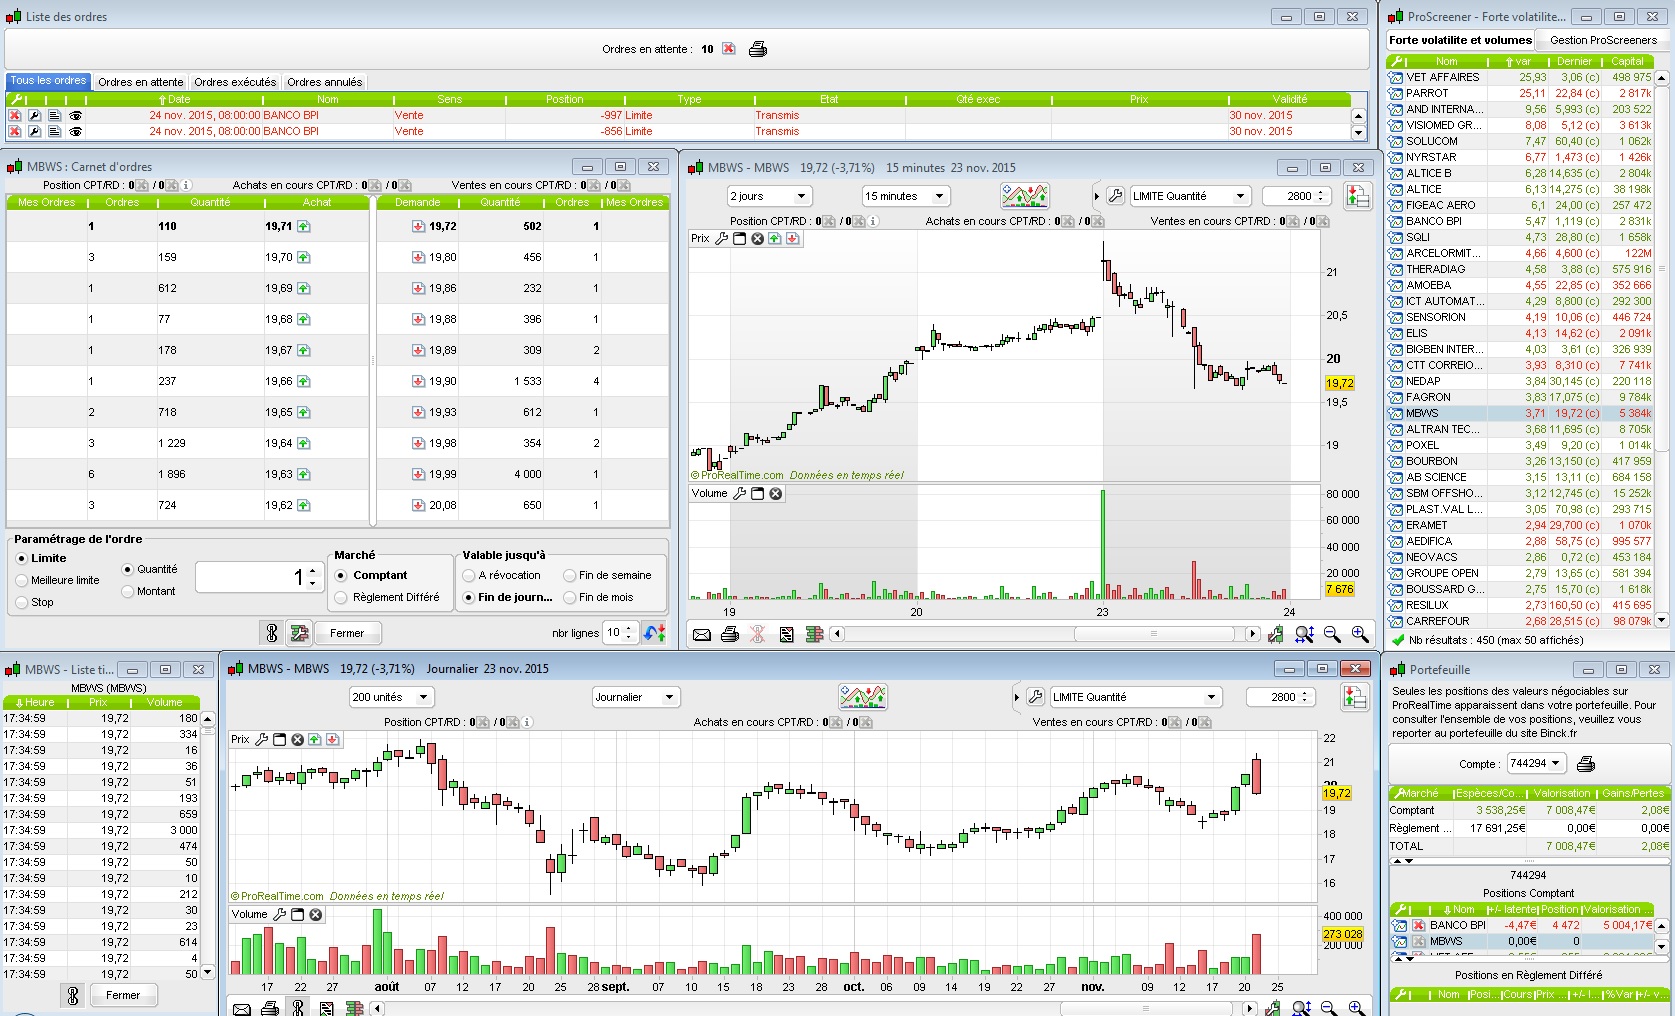The height and width of the screenshot is (1016, 1675).
Task: Print the portfolio with the printer icon
Action: pyautogui.click(x=1586, y=764)
